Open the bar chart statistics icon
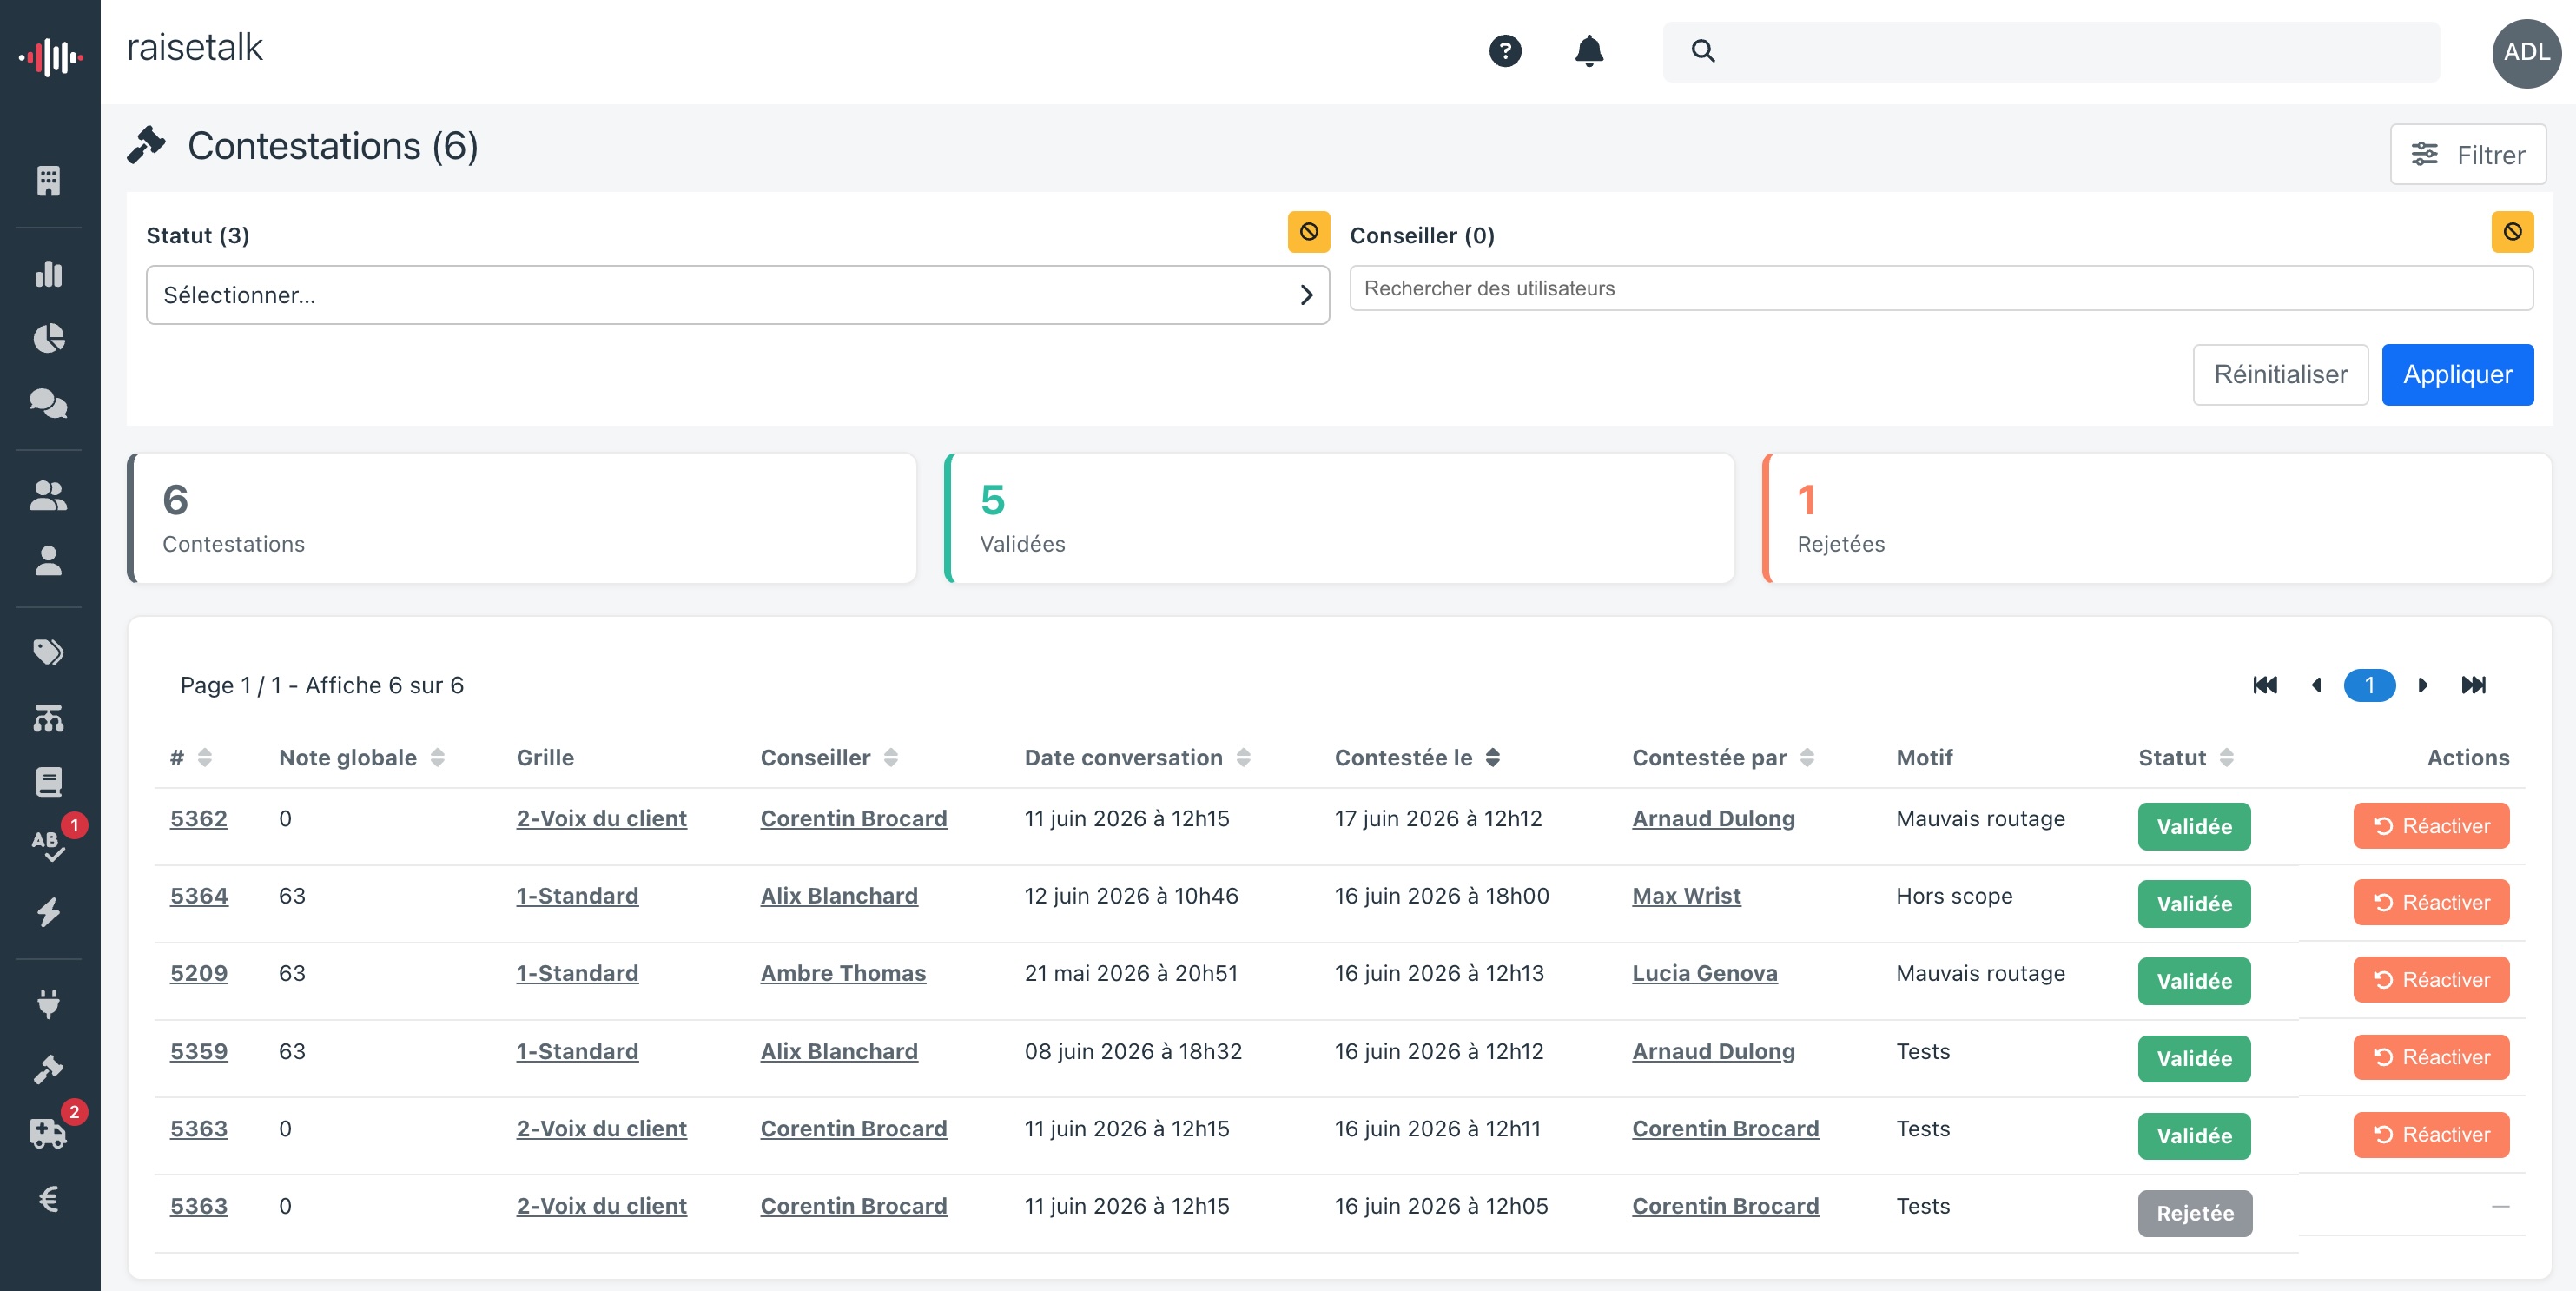 (48, 273)
